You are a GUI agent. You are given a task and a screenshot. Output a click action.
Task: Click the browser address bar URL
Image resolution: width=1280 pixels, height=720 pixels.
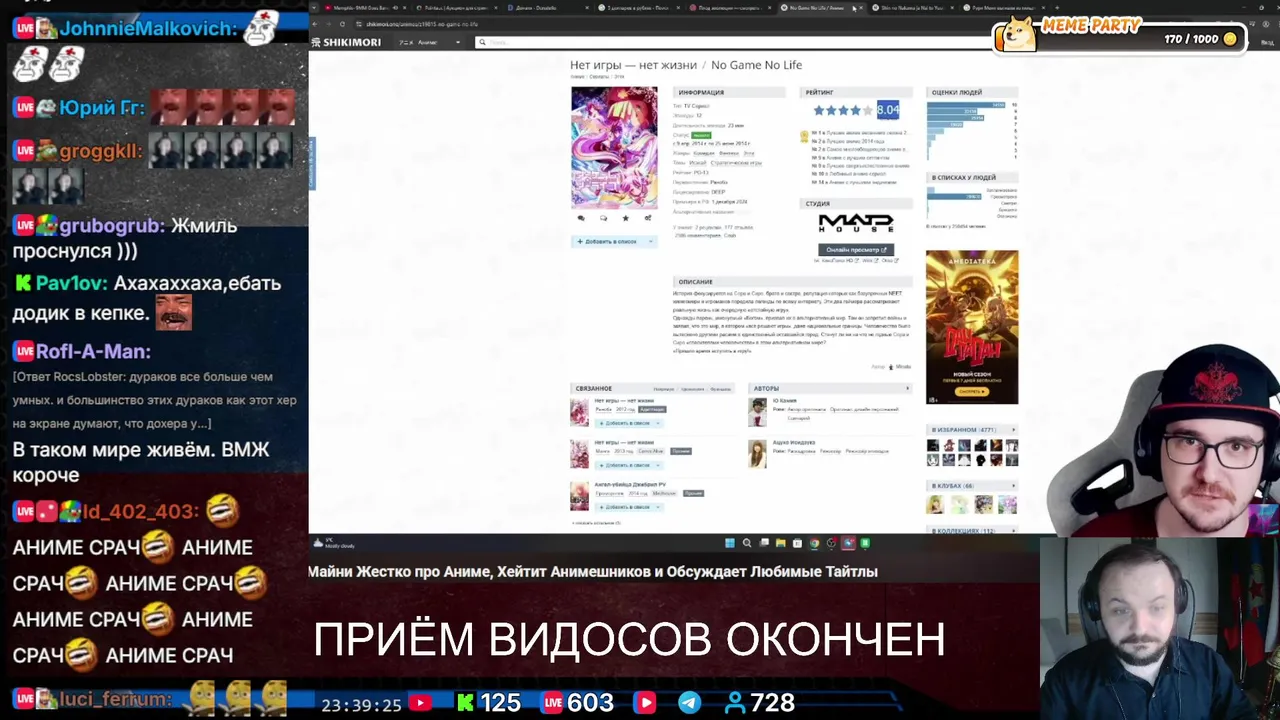(x=422, y=23)
